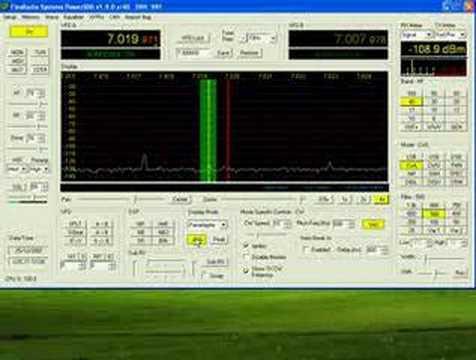The height and width of the screenshot is (360, 476).
Task: Select the 1.0k filter button
Action: [411, 205]
